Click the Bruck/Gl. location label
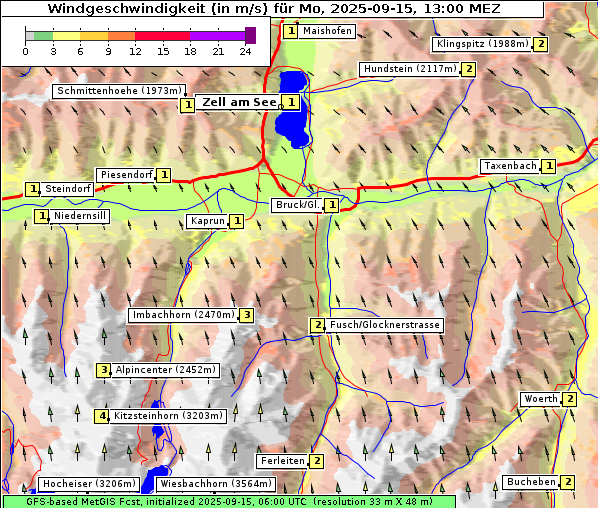 point(297,205)
